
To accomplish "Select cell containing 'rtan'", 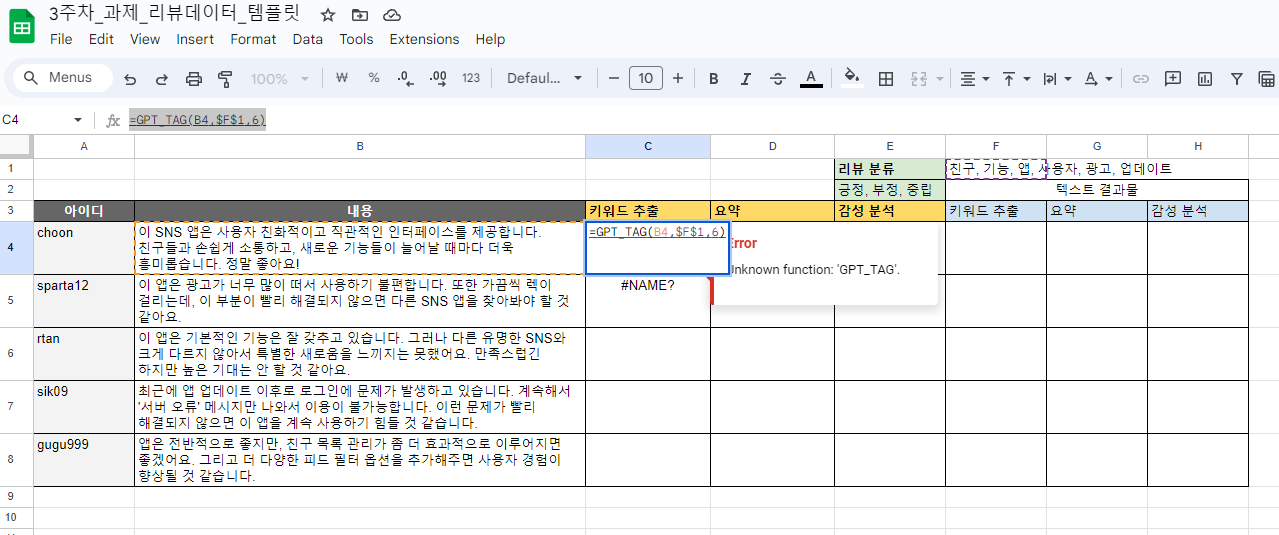I will 84,354.
